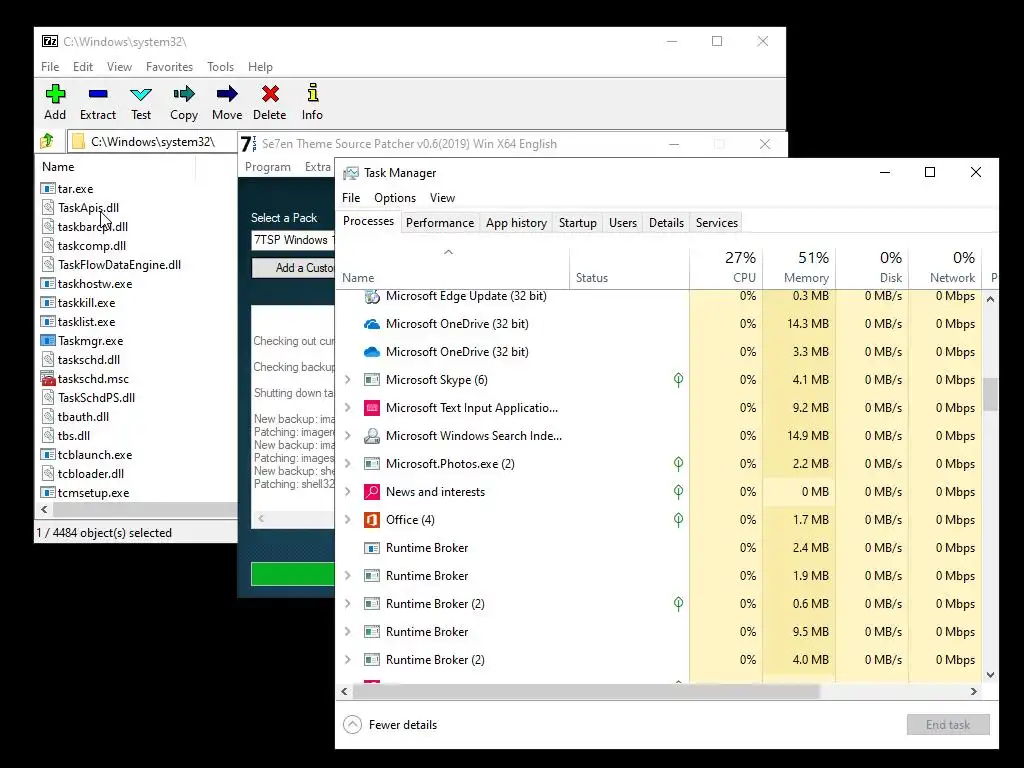Sort processes by the Memory column header
1024x768 pixels.
point(799,266)
